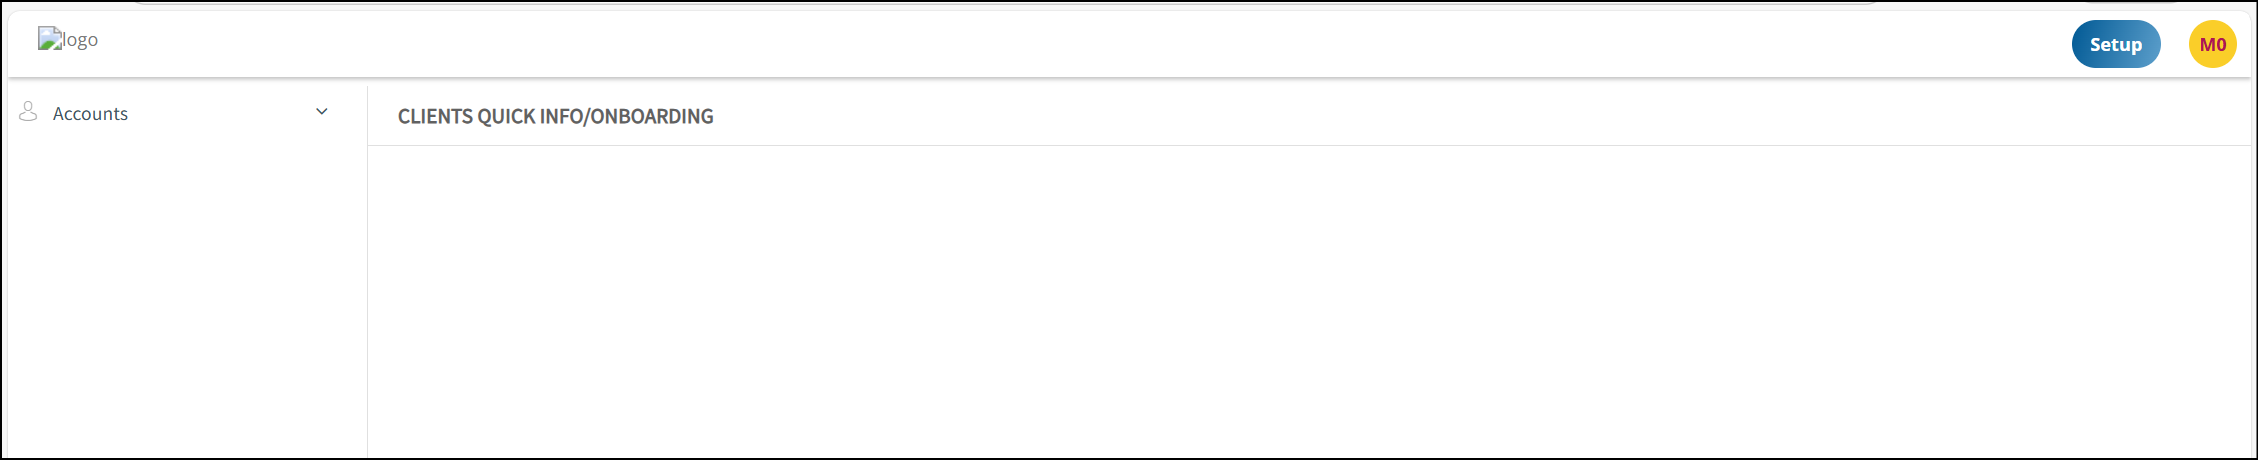This screenshot has height=460, width=2258.
Task: Open the Setup button
Action: [x=2116, y=44]
